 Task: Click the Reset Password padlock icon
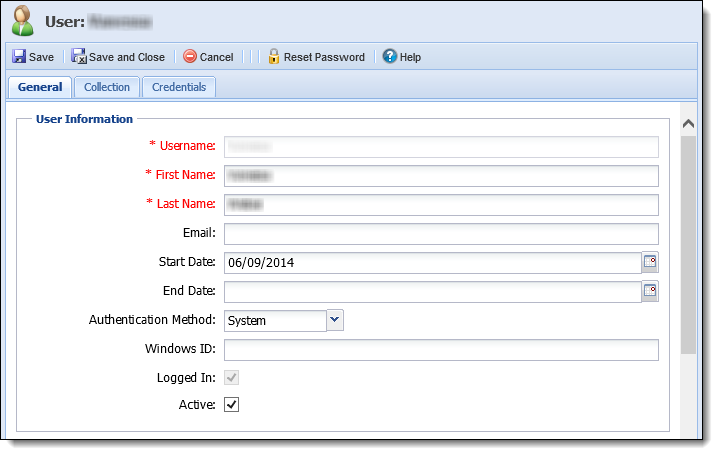(274, 56)
